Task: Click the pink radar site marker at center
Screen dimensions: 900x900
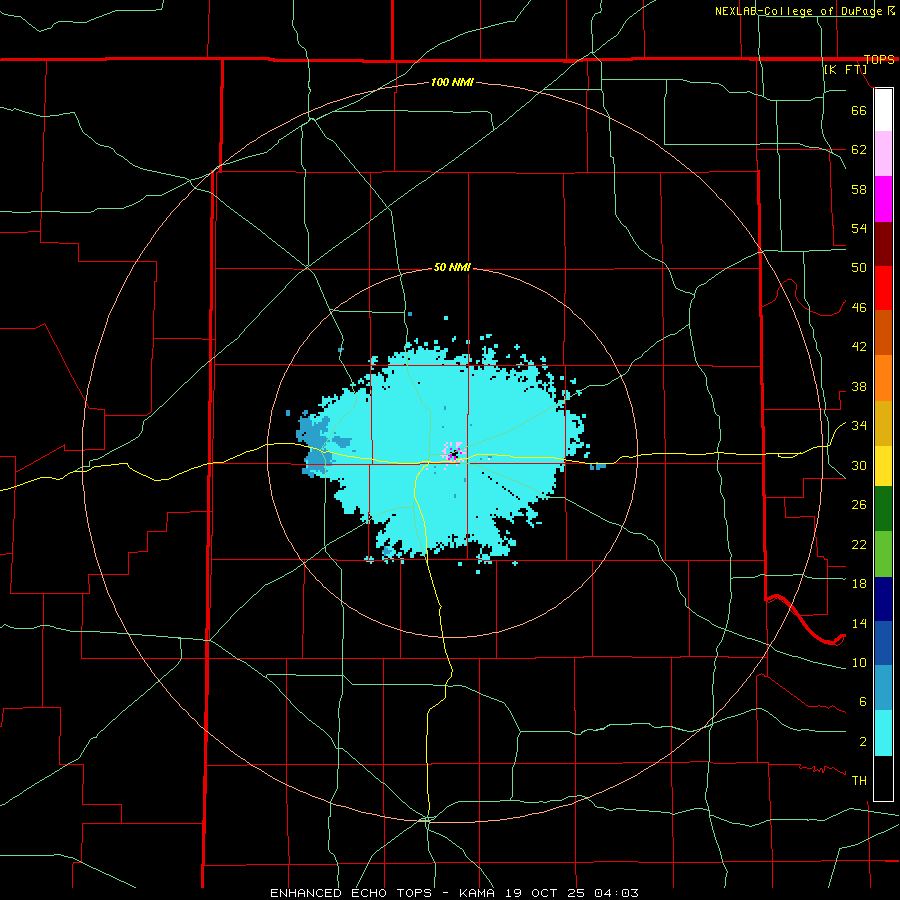Action: (x=453, y=455)
